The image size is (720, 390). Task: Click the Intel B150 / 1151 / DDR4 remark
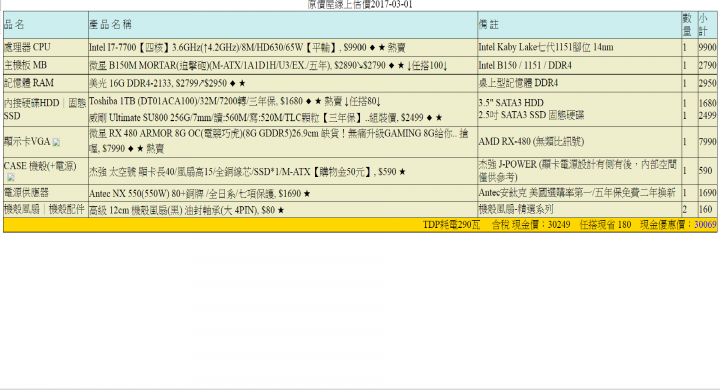[x=525, y=65]
